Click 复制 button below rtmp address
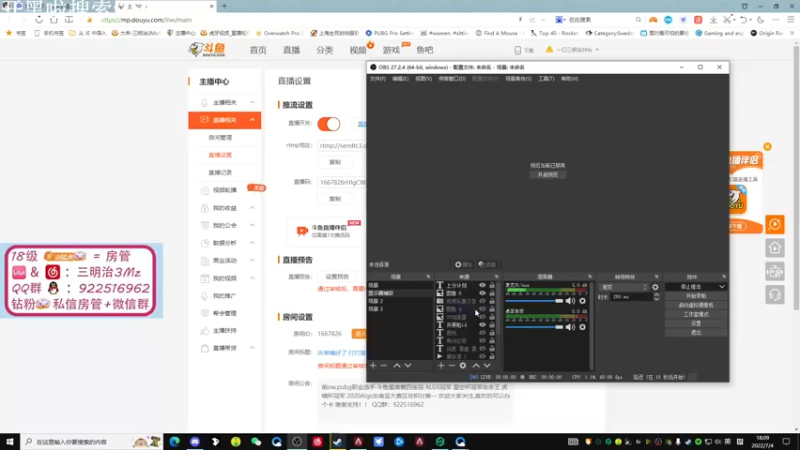 tap(335, 162)
